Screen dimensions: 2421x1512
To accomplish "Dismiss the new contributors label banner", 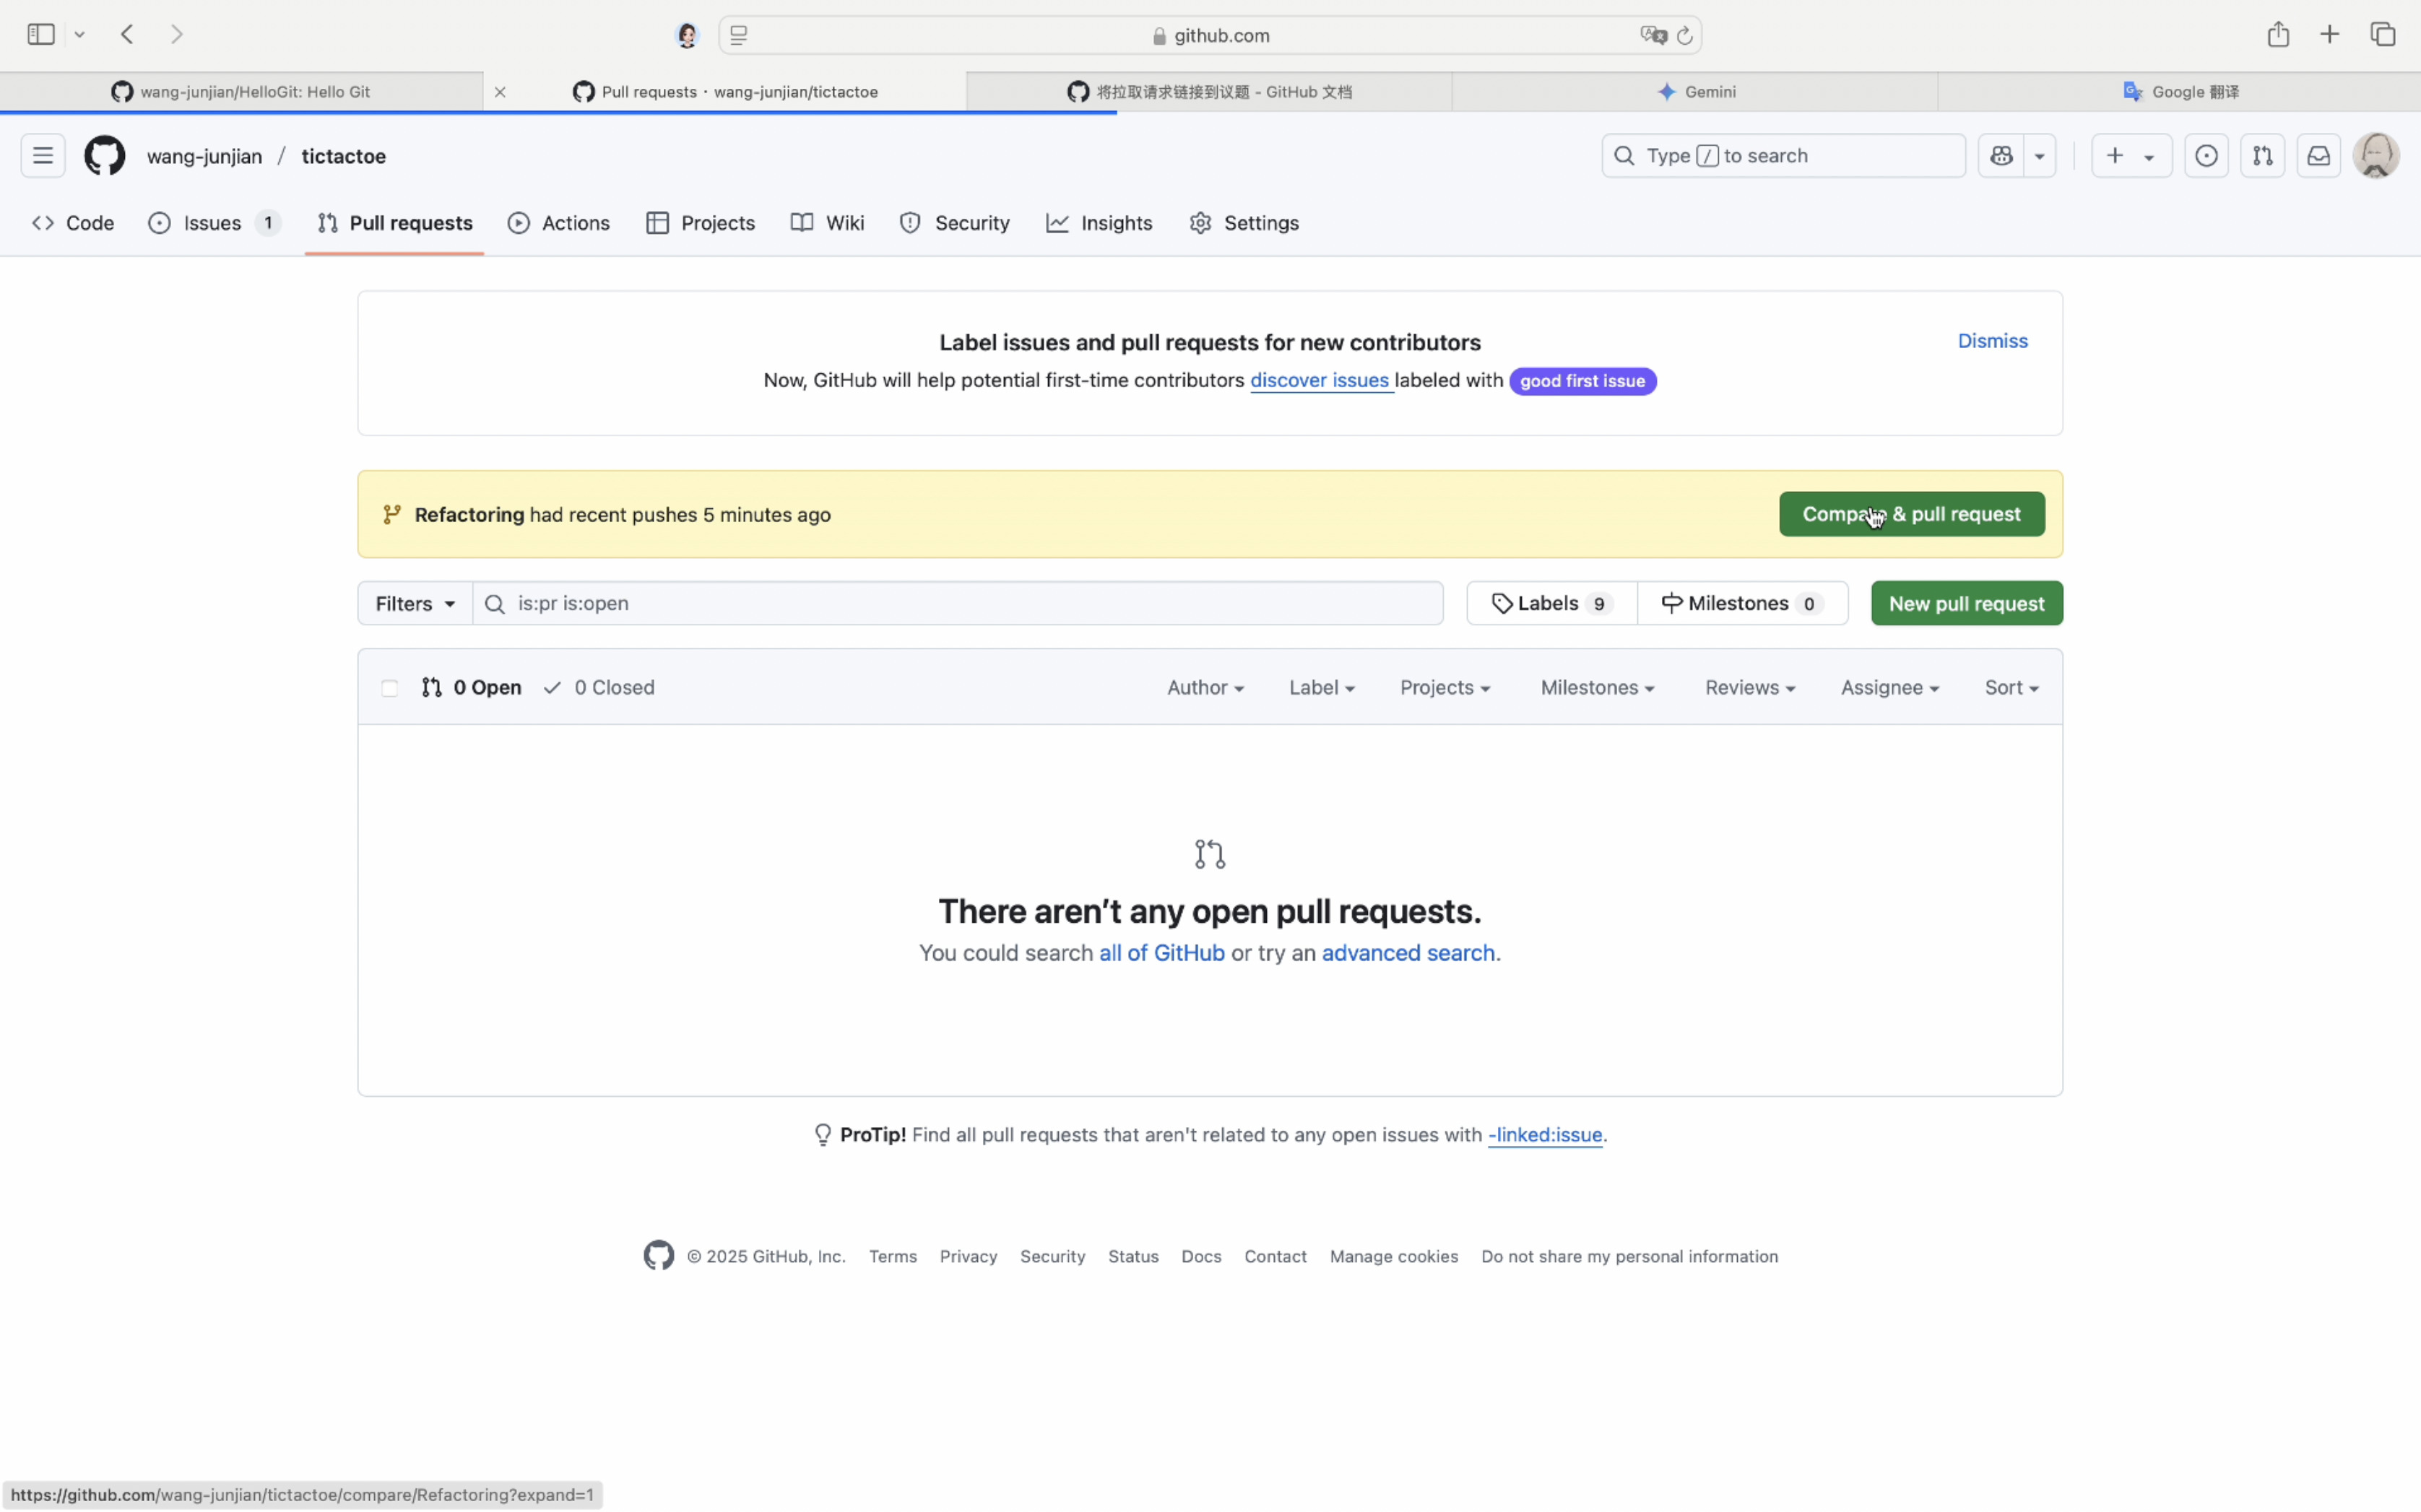I will coord(1992,341).
